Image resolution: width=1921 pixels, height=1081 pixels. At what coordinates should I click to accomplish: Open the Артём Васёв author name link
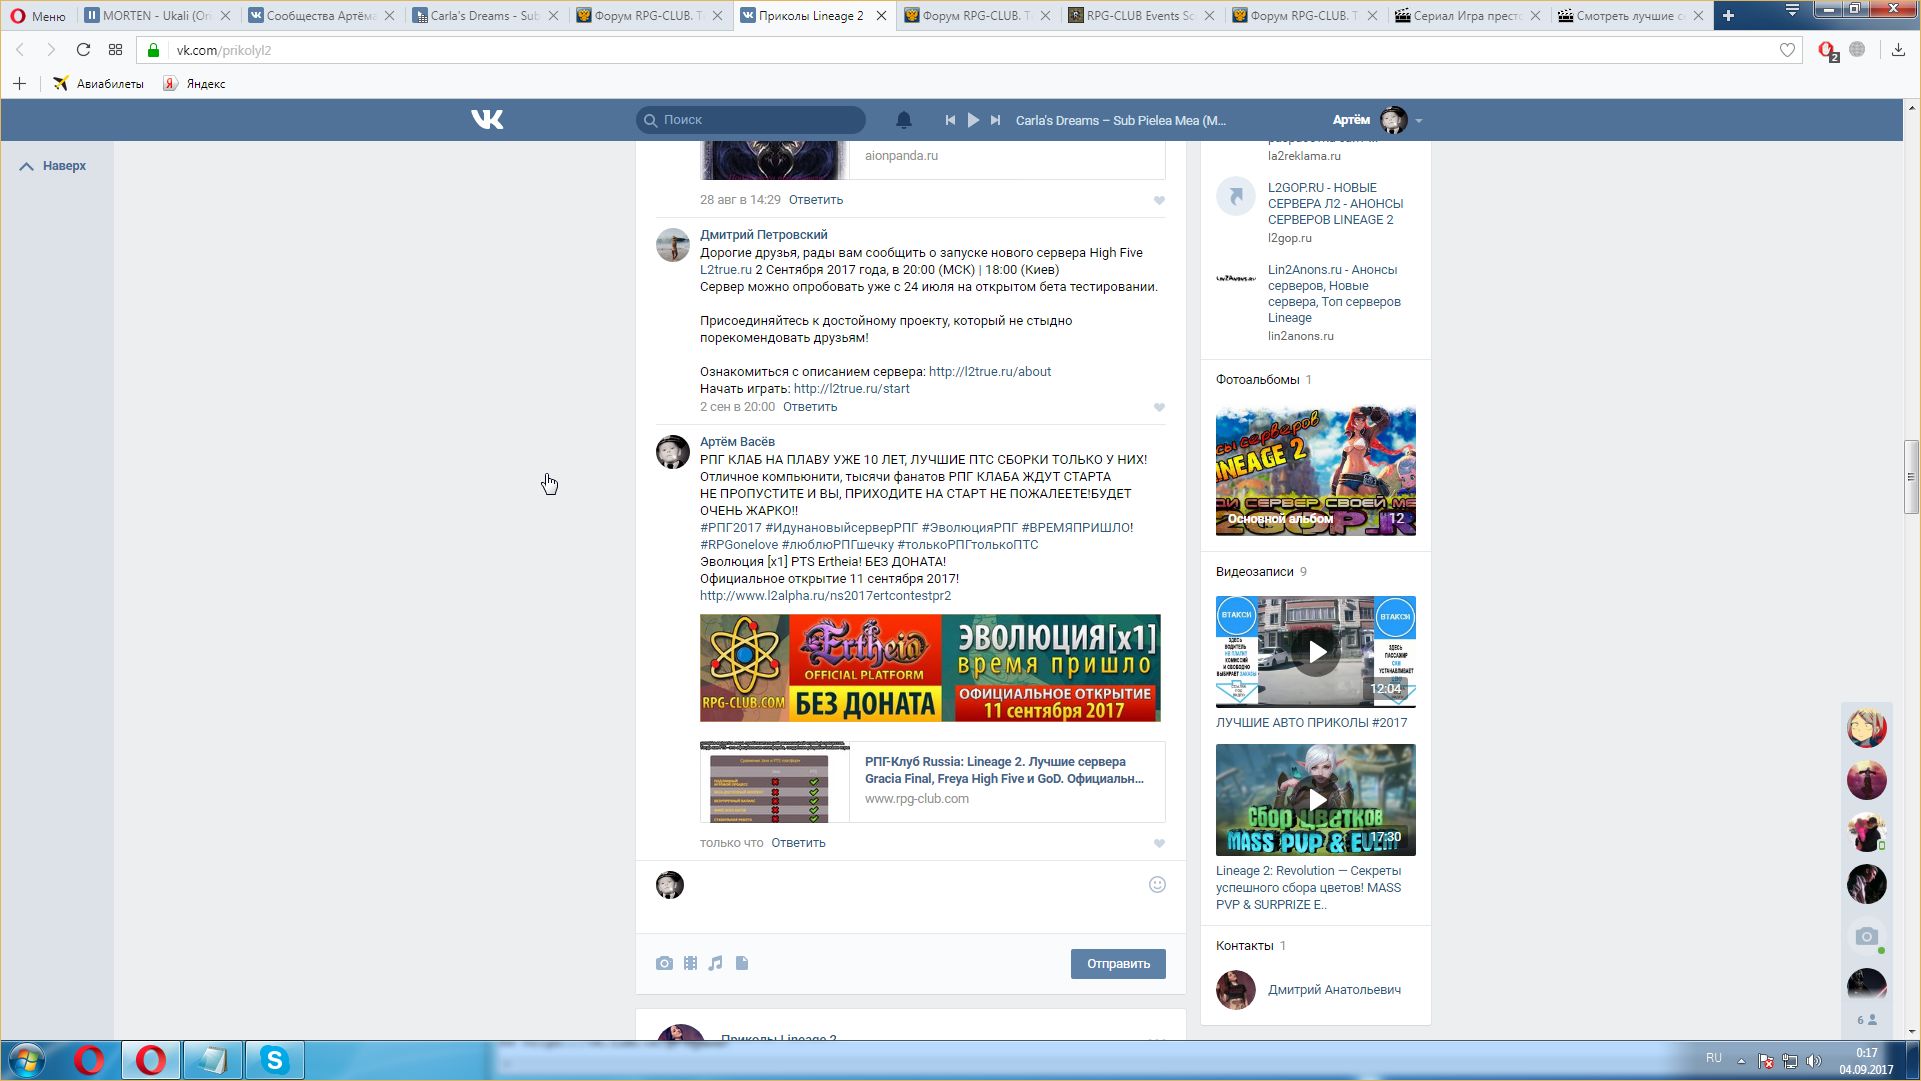click(x=737, y=442)
